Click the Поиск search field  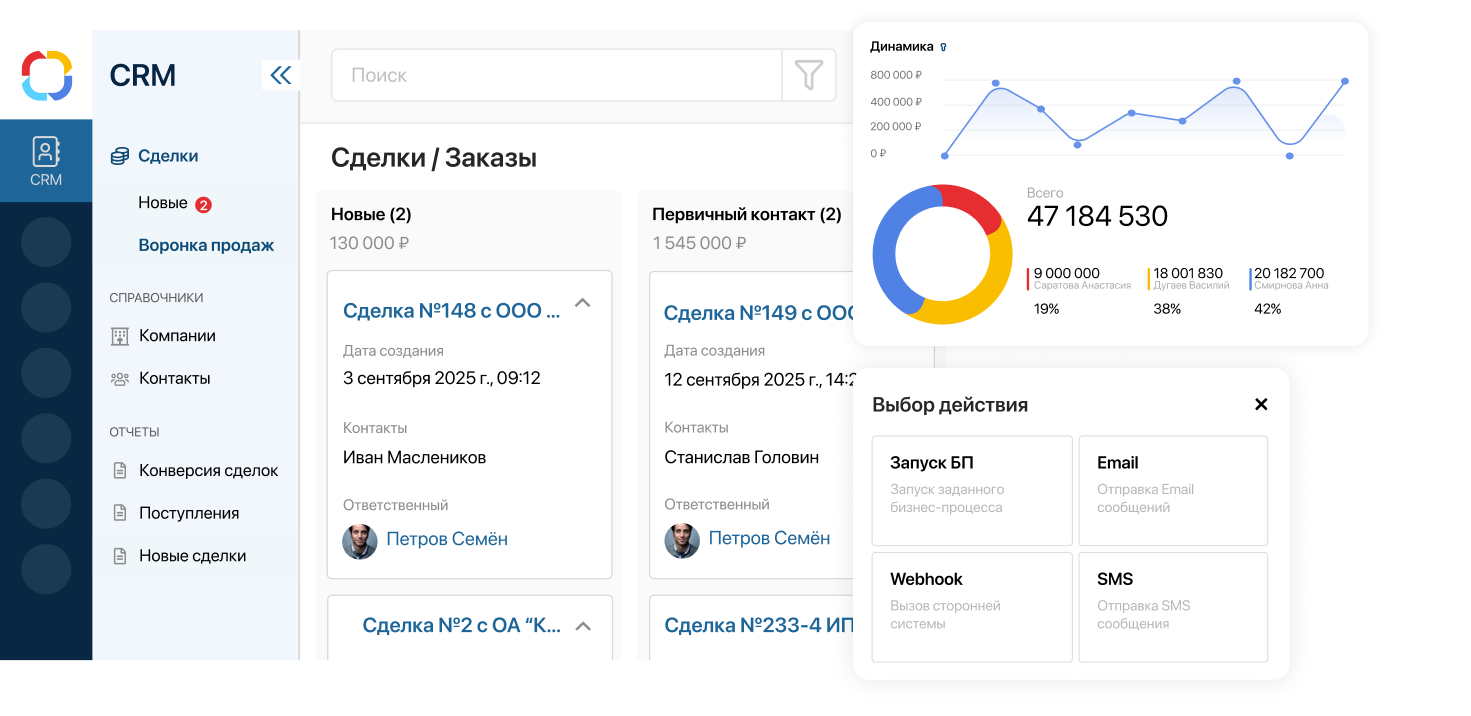coord(556,75)
